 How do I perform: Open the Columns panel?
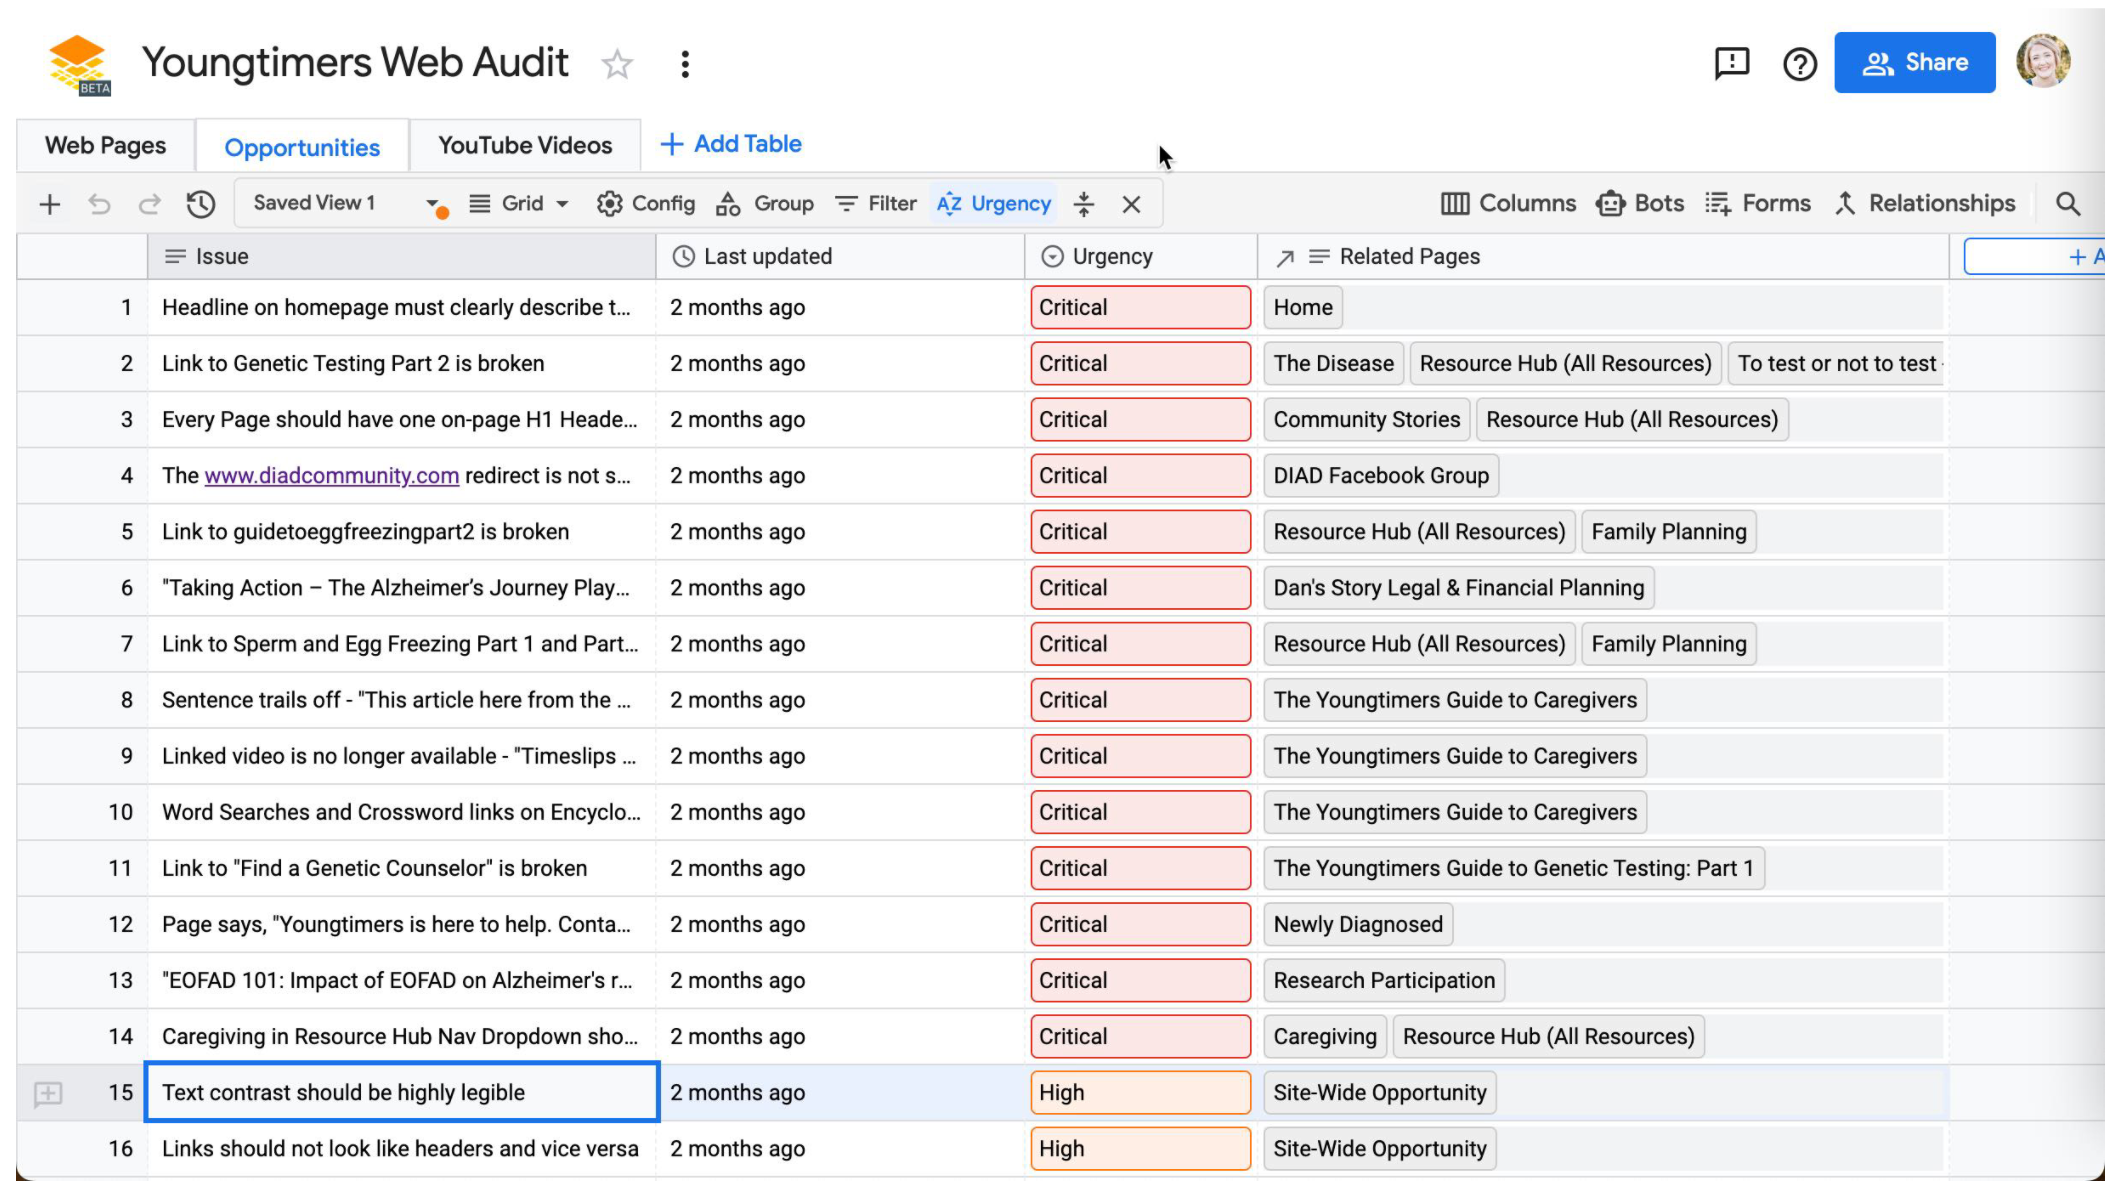[1508, 204]
